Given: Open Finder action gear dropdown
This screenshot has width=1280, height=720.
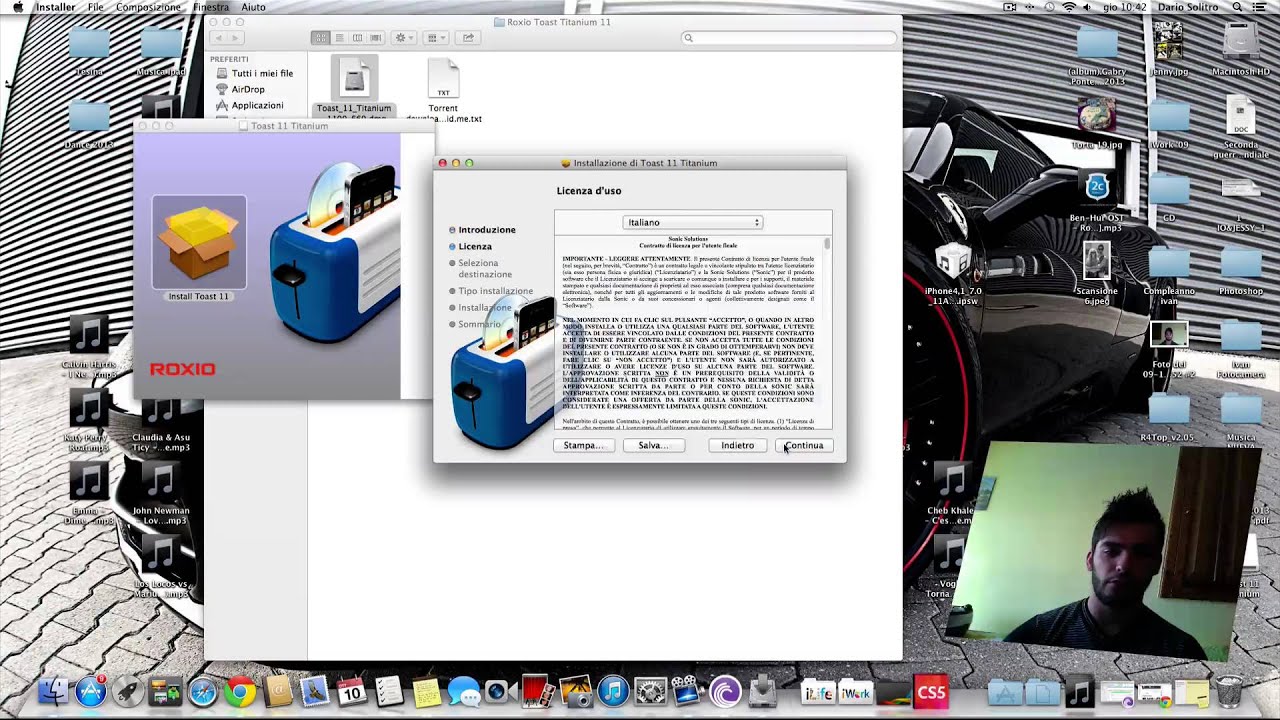Looking at the screenshot, I should [404, 38].
